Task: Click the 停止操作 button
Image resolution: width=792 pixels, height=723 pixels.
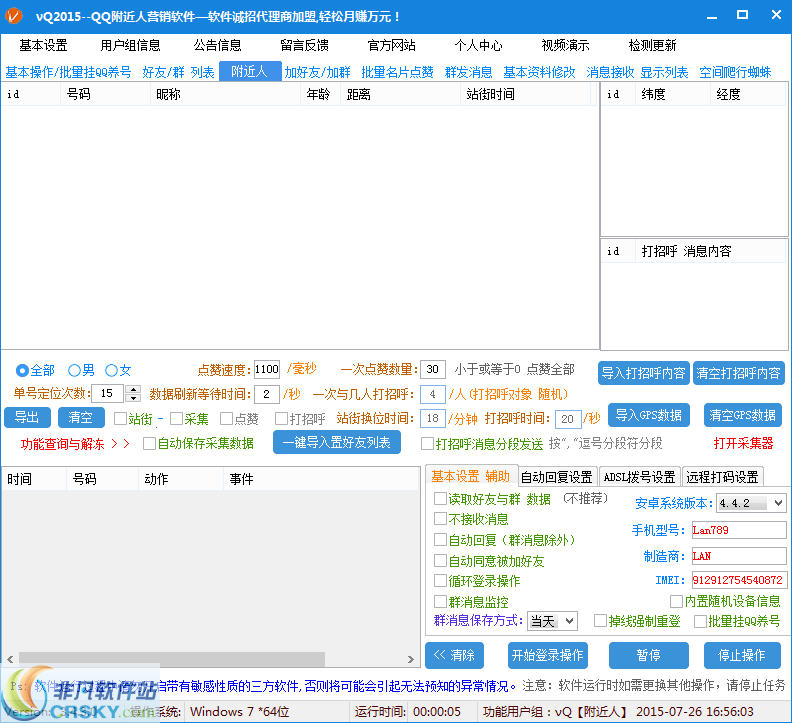Action: pos(742,655)
